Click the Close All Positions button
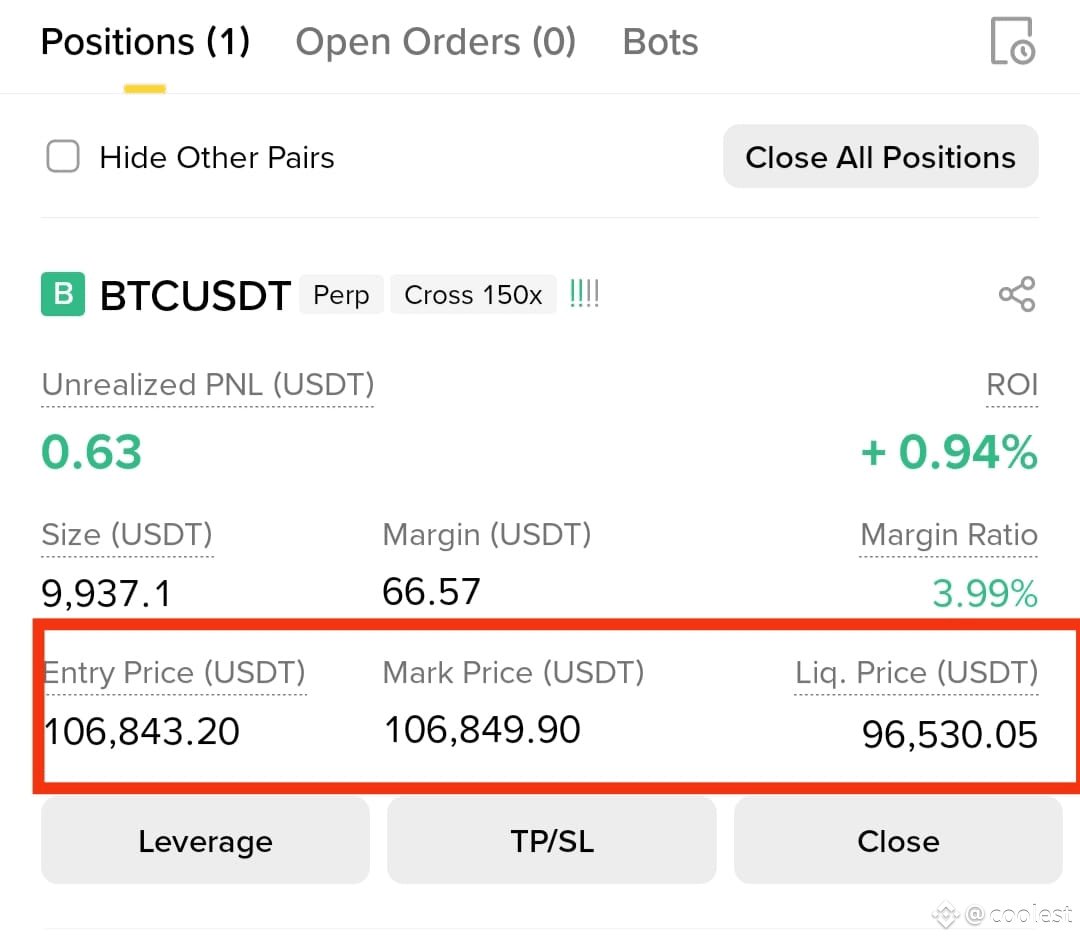Image resolution: width=1080 pixels, height=940 pixels. (x=880, y=156)
